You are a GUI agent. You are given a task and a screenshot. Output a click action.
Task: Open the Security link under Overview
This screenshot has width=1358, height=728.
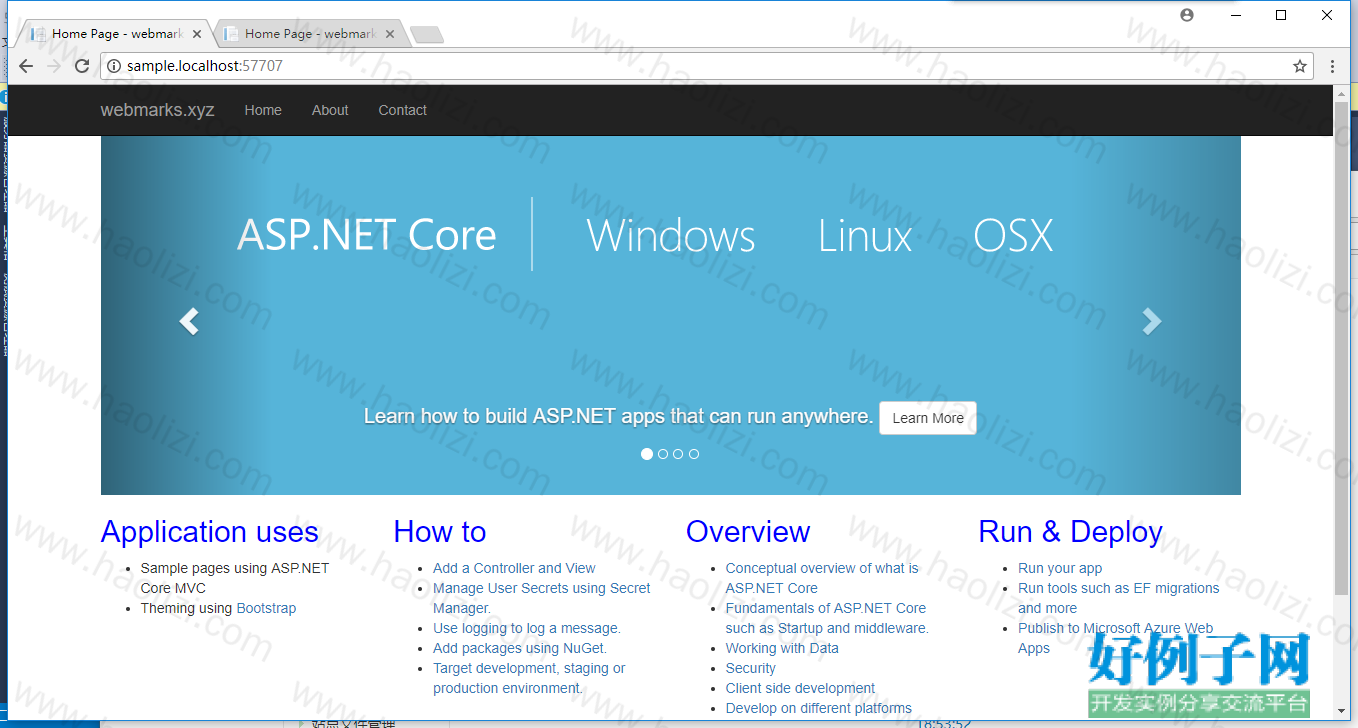pyautogui.click(x=750, y=668)
